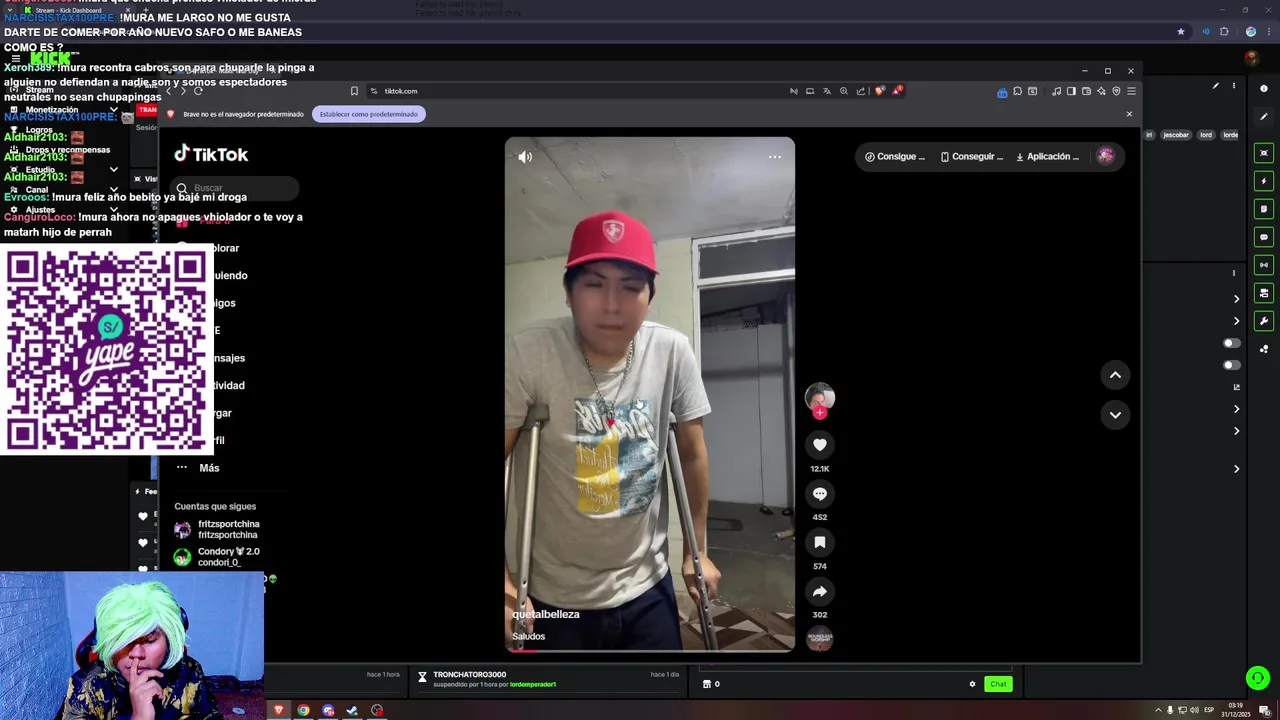Collapse the Estudio section in the Kick menu
This screenshot has width=1280, height=720.
pyautogui.click(x=114, y=169)
